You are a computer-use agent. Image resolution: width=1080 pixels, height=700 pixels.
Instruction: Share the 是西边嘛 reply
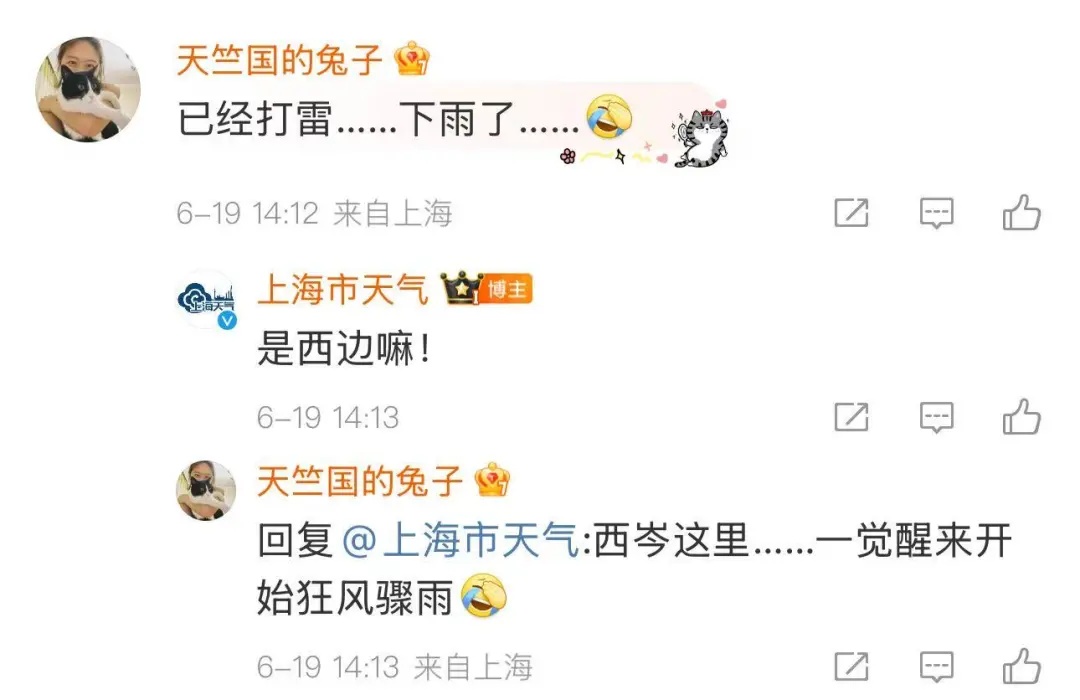click(x=851, y=417)
